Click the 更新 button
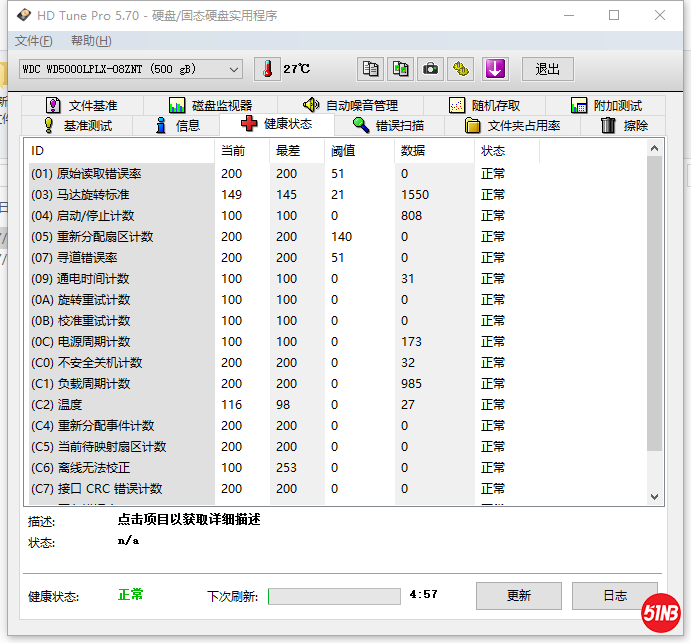Image resolution: width=691 pixels, height=643 pixels. pos(518,596)
